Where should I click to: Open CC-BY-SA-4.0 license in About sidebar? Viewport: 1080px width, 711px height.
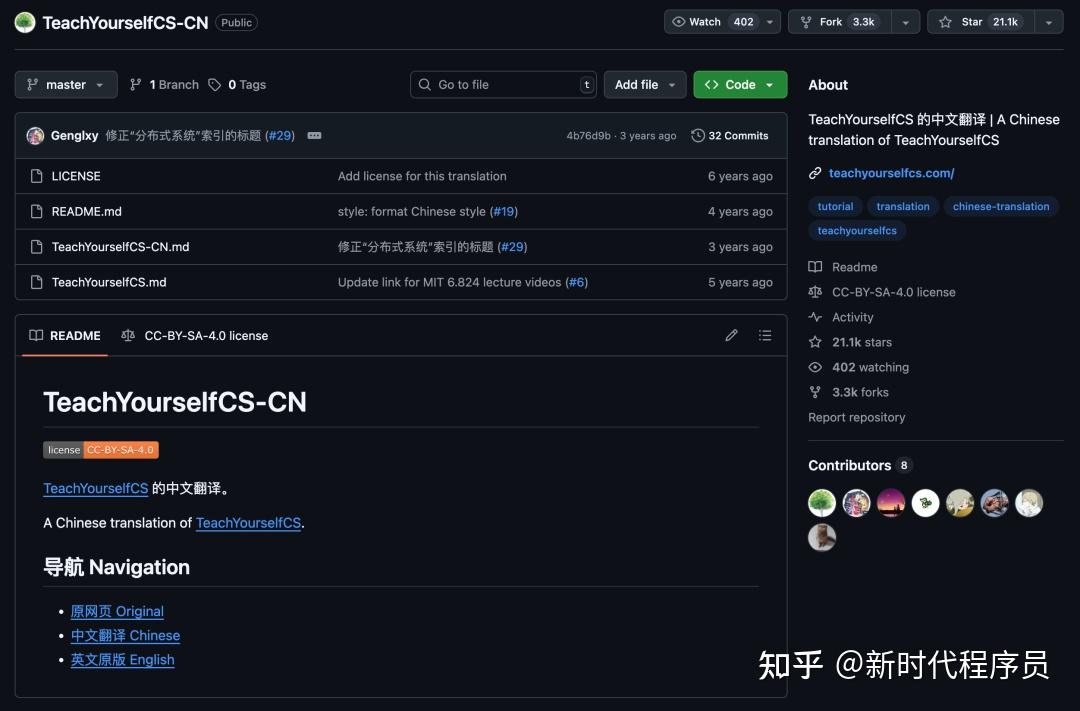tap(882, 292)
